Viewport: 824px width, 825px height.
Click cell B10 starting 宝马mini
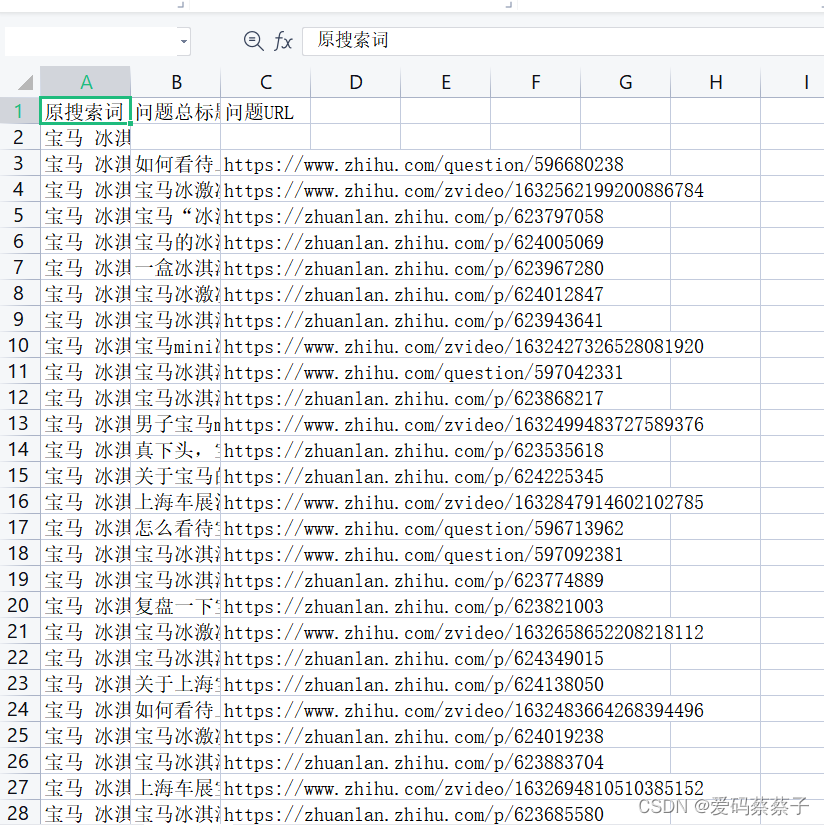[x=176, y=345]
